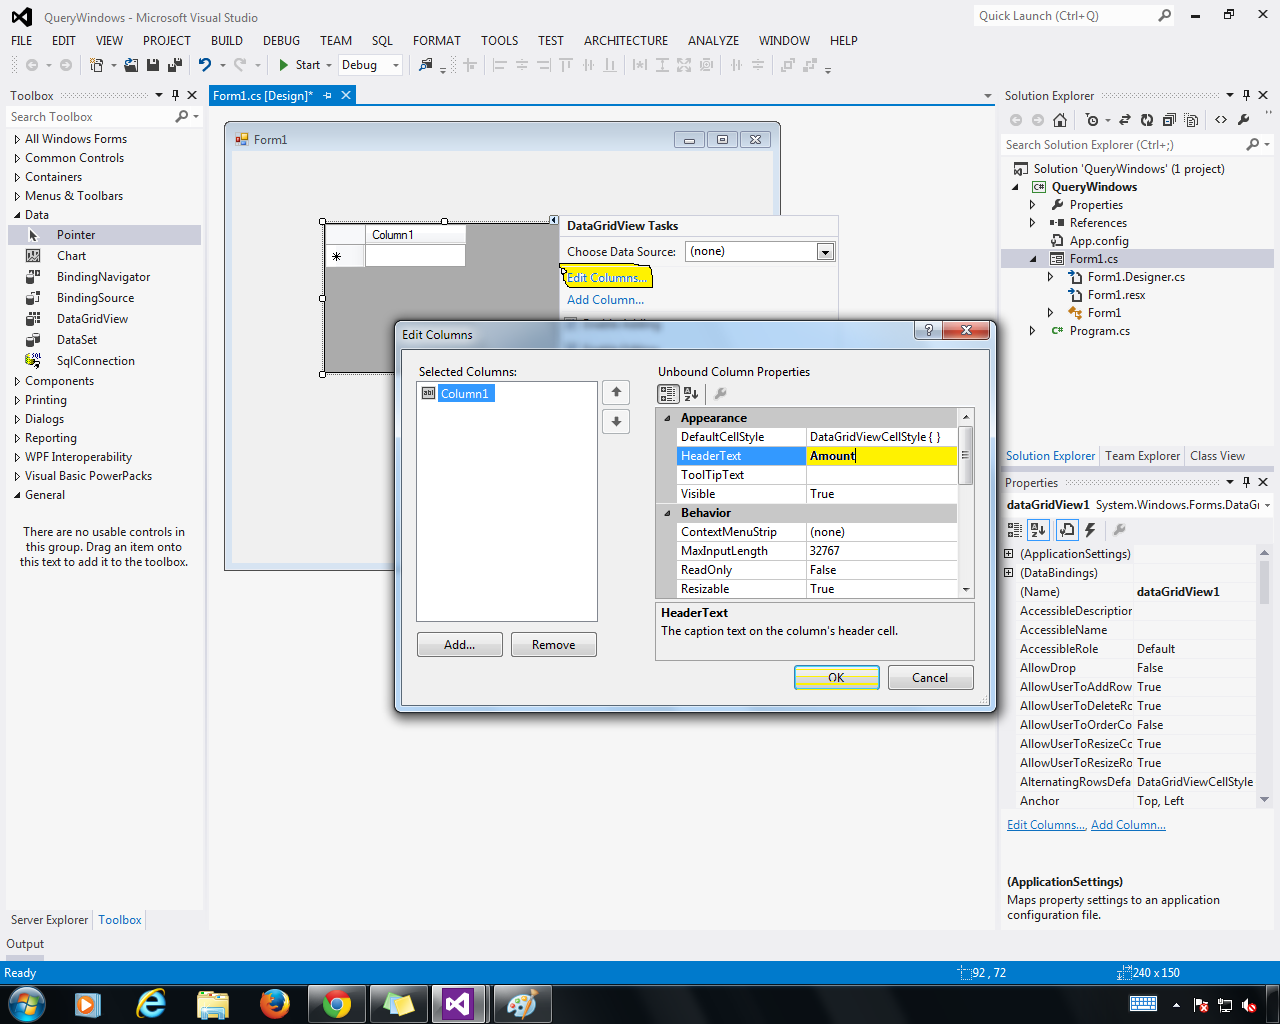Set ReadOnly property to True
This screenshot has width=1280, height=1024.
[x=880, y=569]
